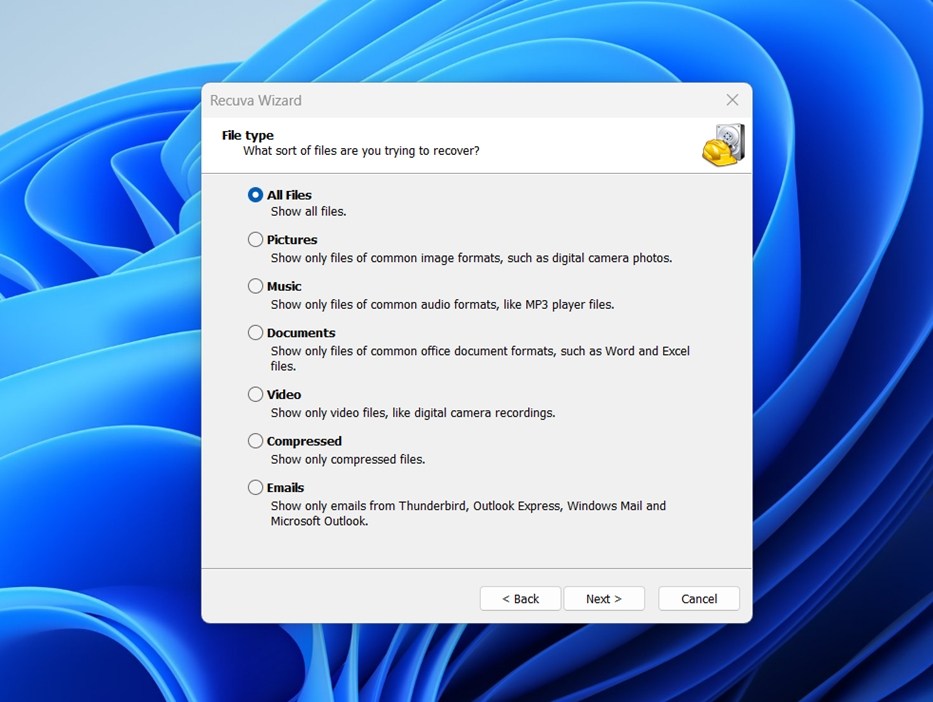Select the All Files option
Screen dimensions: 933x702
(x=255, y=194)
